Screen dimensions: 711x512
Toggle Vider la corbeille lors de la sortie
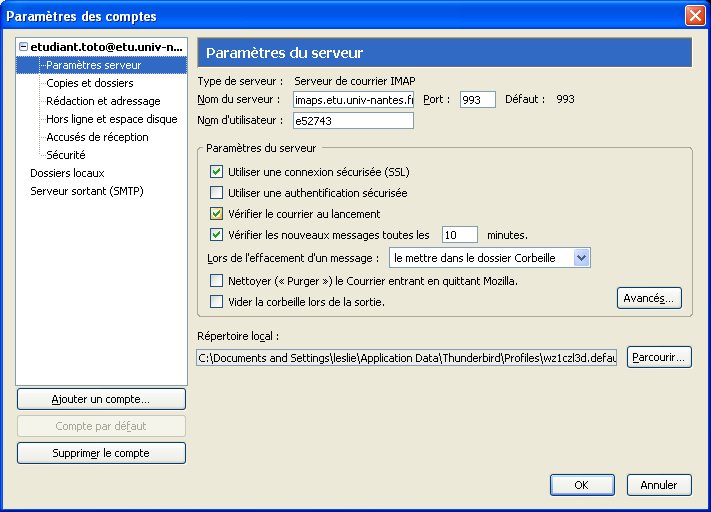point(217,302)
